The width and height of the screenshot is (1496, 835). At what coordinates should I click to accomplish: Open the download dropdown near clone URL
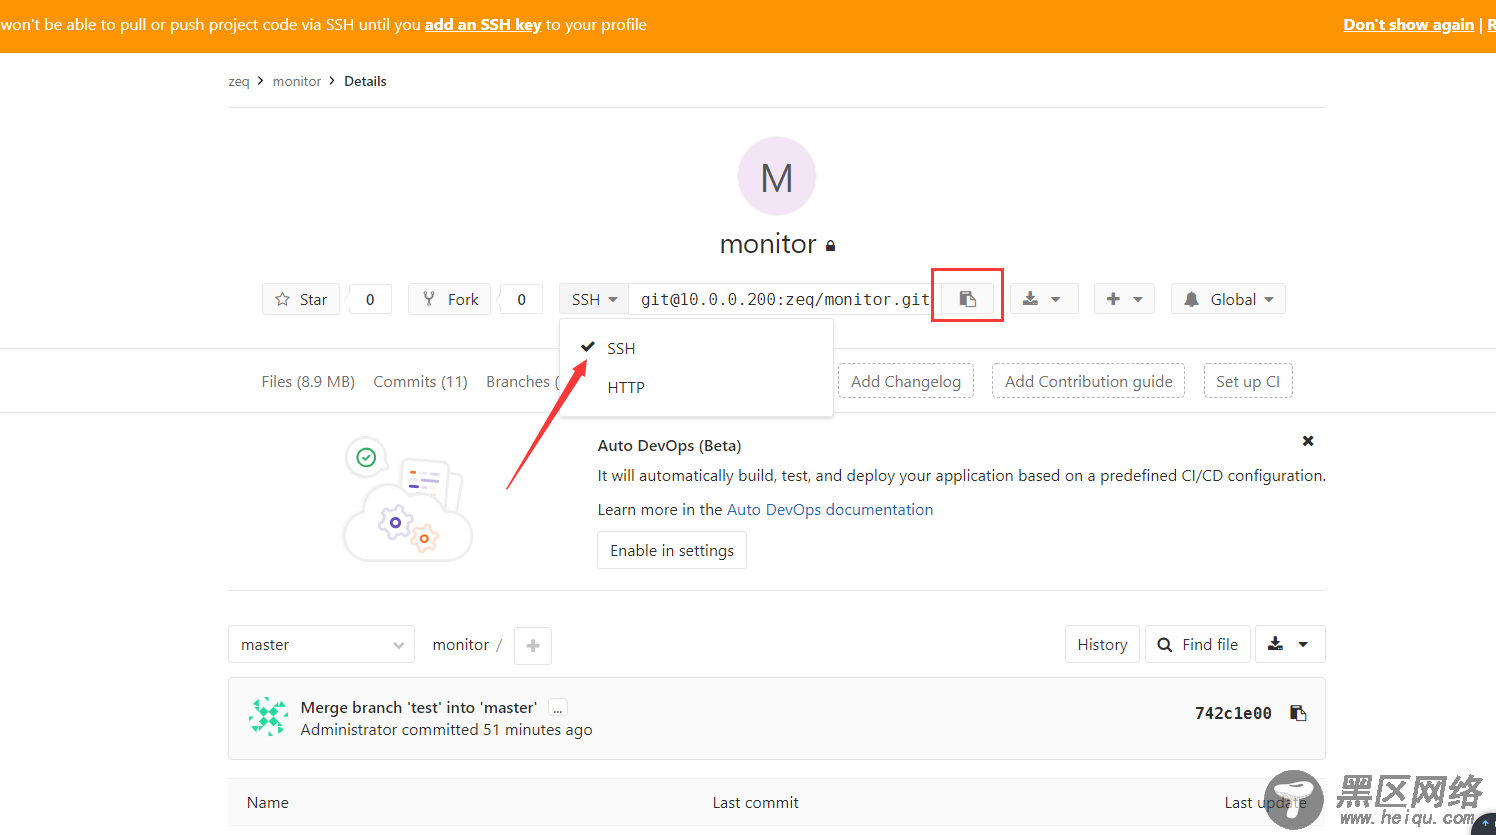pos(1044,299)
